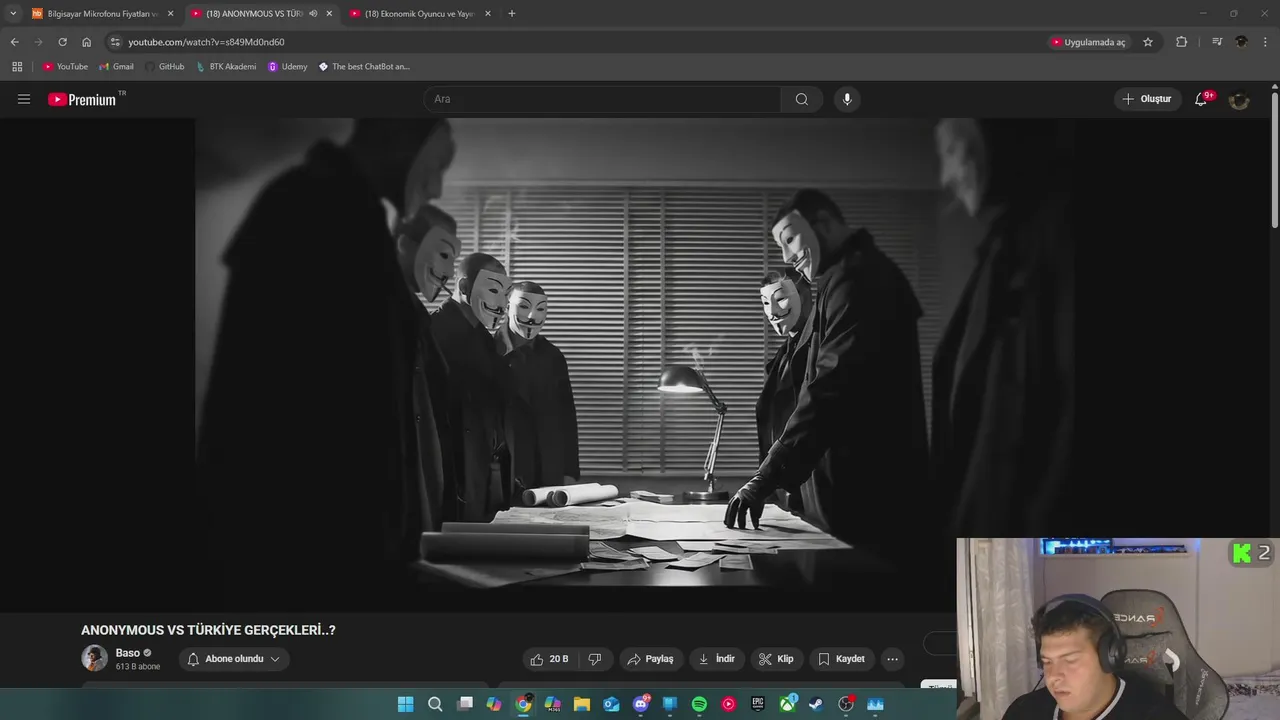The height and width of the screenshot is (720, 1280).
Task: Like the video showing 20 B
Action: tap(549, 659)
